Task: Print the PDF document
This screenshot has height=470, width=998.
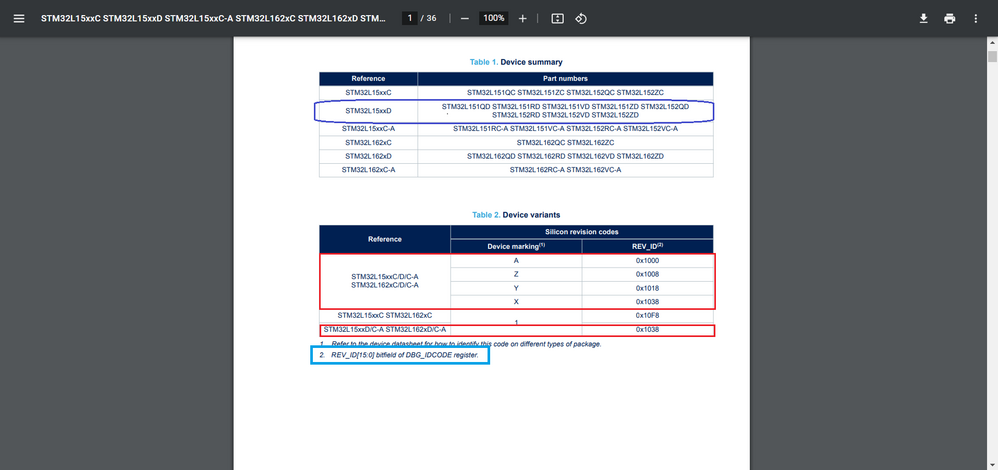Action: 950,18
